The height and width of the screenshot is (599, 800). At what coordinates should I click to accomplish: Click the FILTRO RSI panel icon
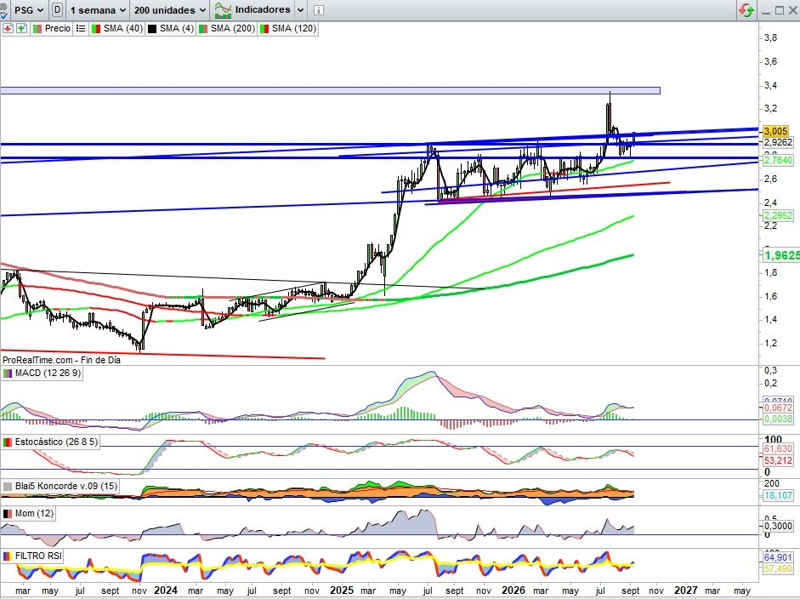click(8, 556)
